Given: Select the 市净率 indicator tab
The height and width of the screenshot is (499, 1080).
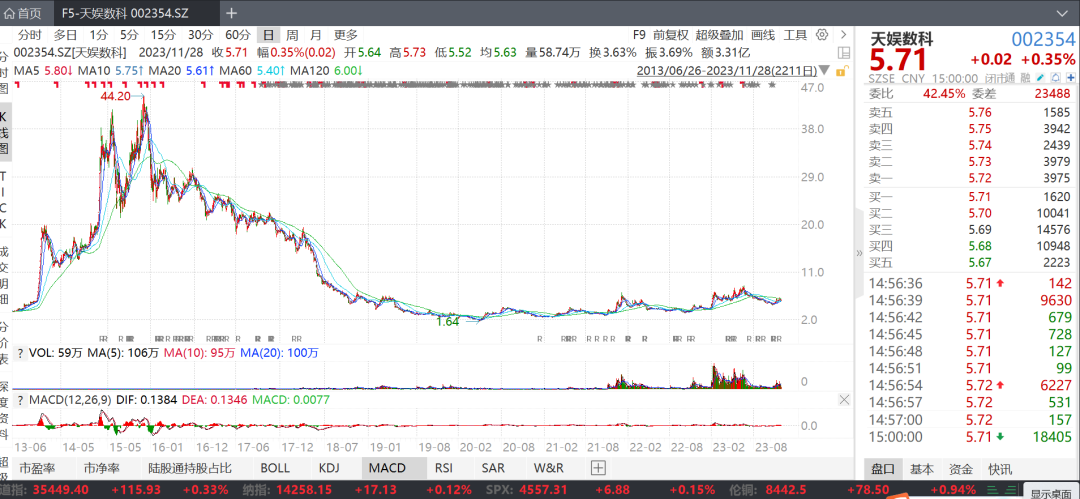Looking at the screenshot, I should [x=103, y=468].
